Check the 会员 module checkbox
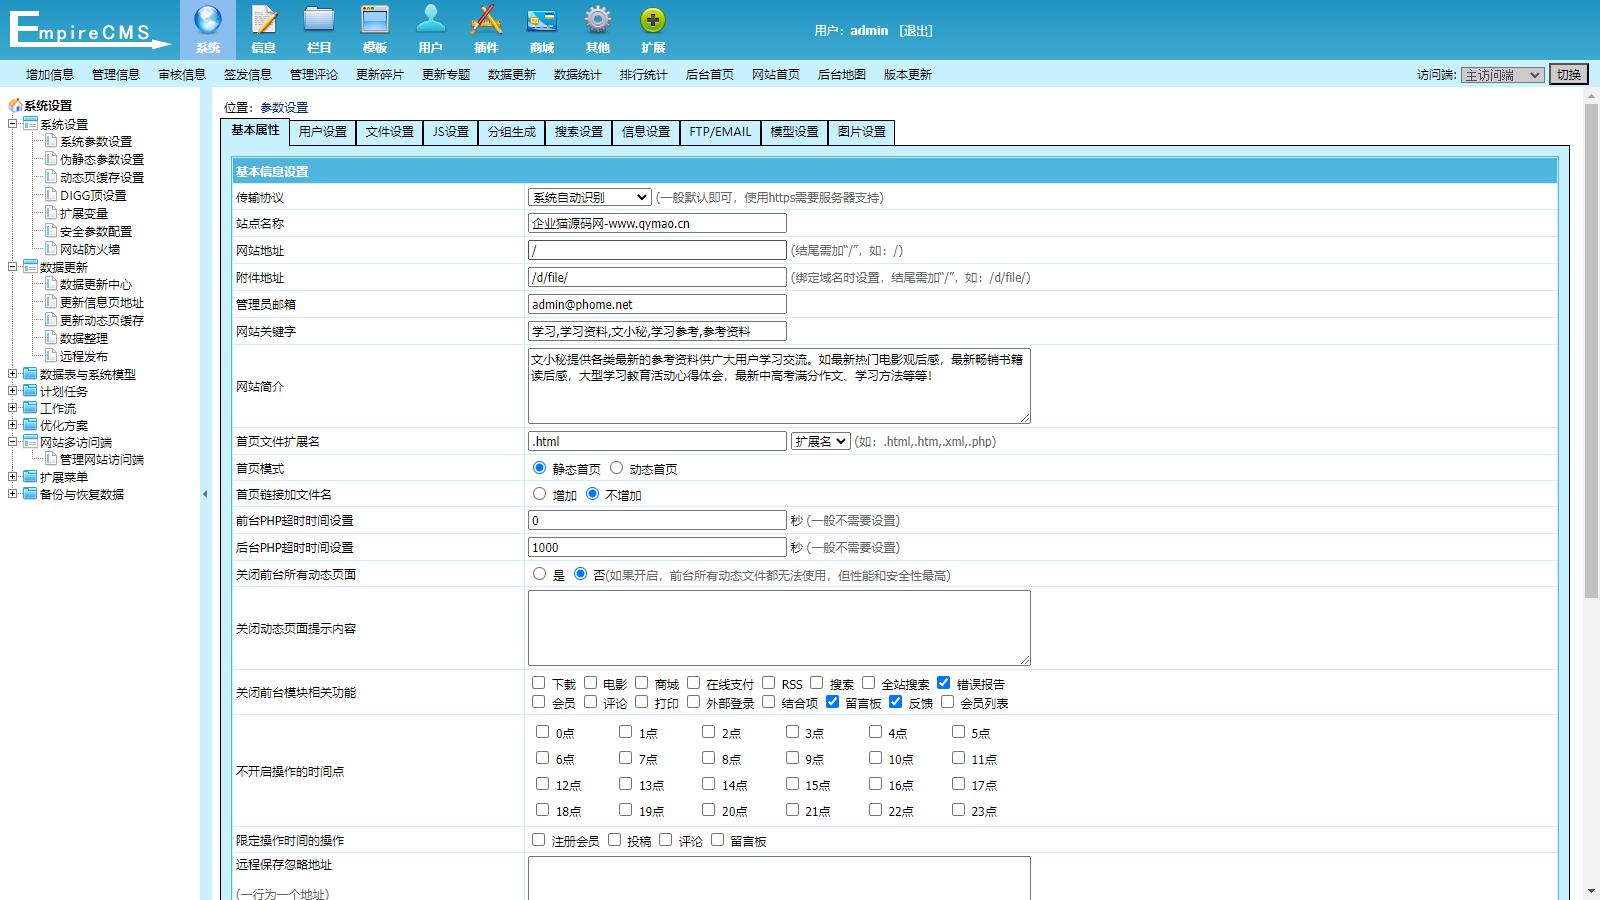Viewport: 1600px width, 900px height. coord(536,703)
